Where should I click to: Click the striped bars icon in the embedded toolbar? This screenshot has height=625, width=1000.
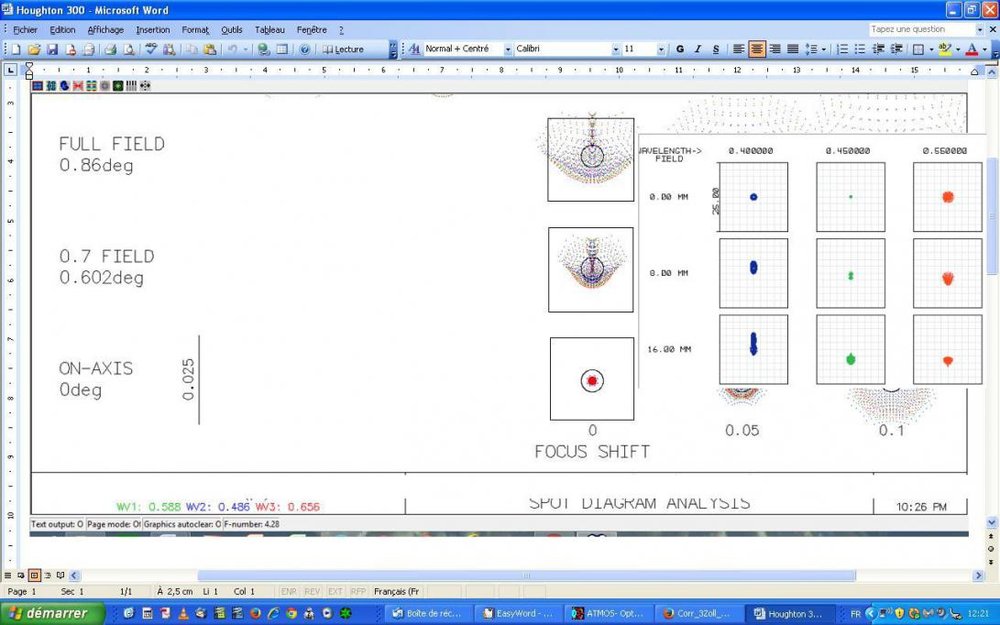pyautogui.click(x=131, y=85)
